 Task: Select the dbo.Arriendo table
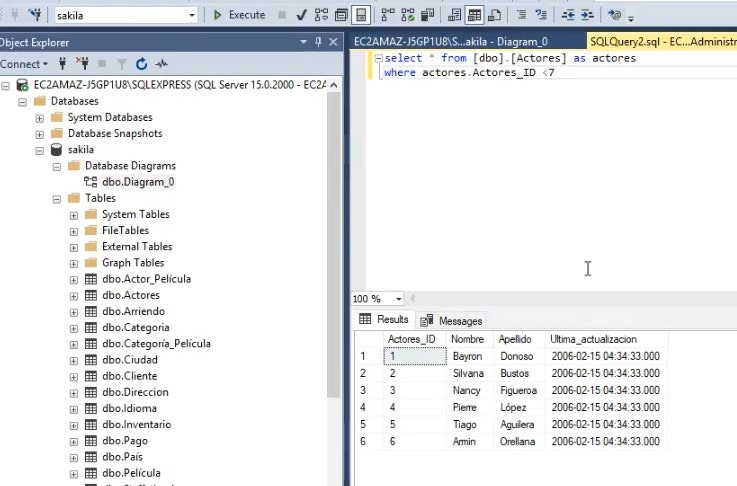(x=133, y=311)
